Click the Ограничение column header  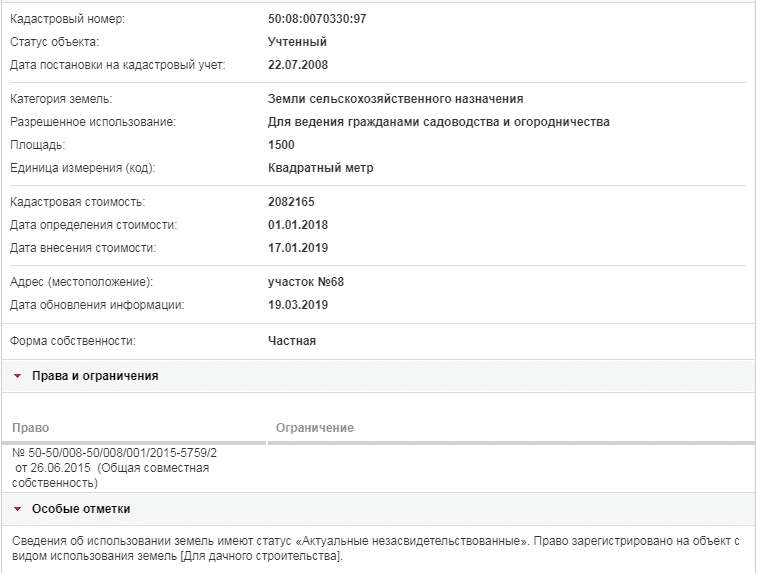point(315,428)
